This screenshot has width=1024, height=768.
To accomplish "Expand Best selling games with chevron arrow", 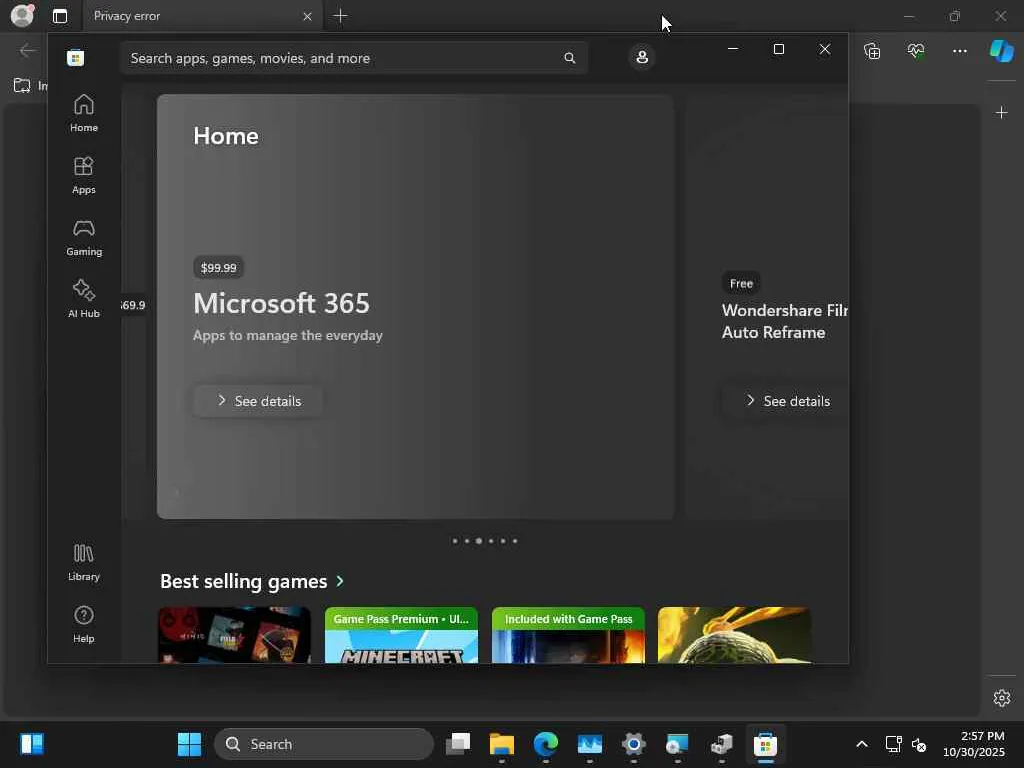I will click(x=340, y=581).
